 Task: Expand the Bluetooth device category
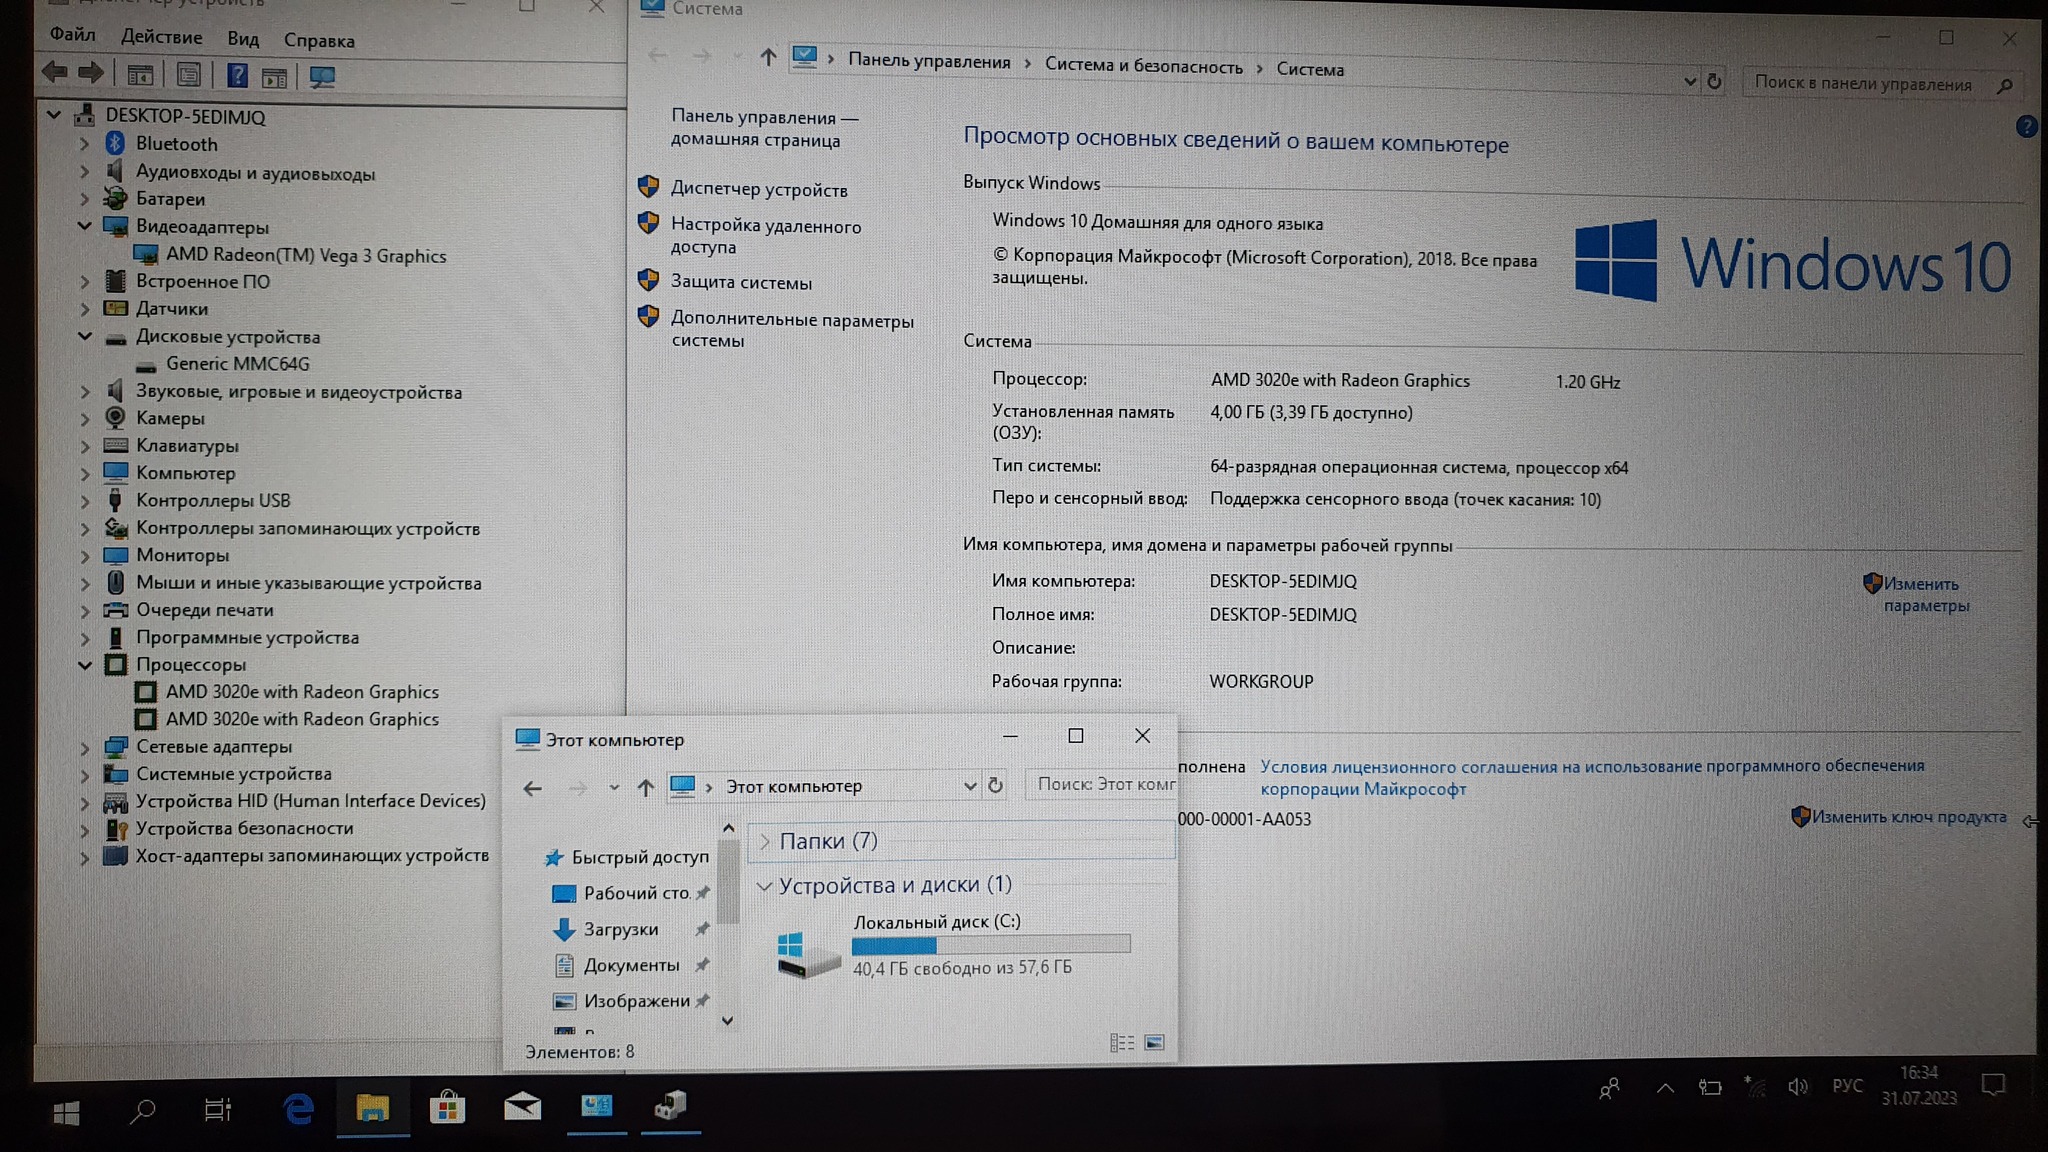coord(85,144)
